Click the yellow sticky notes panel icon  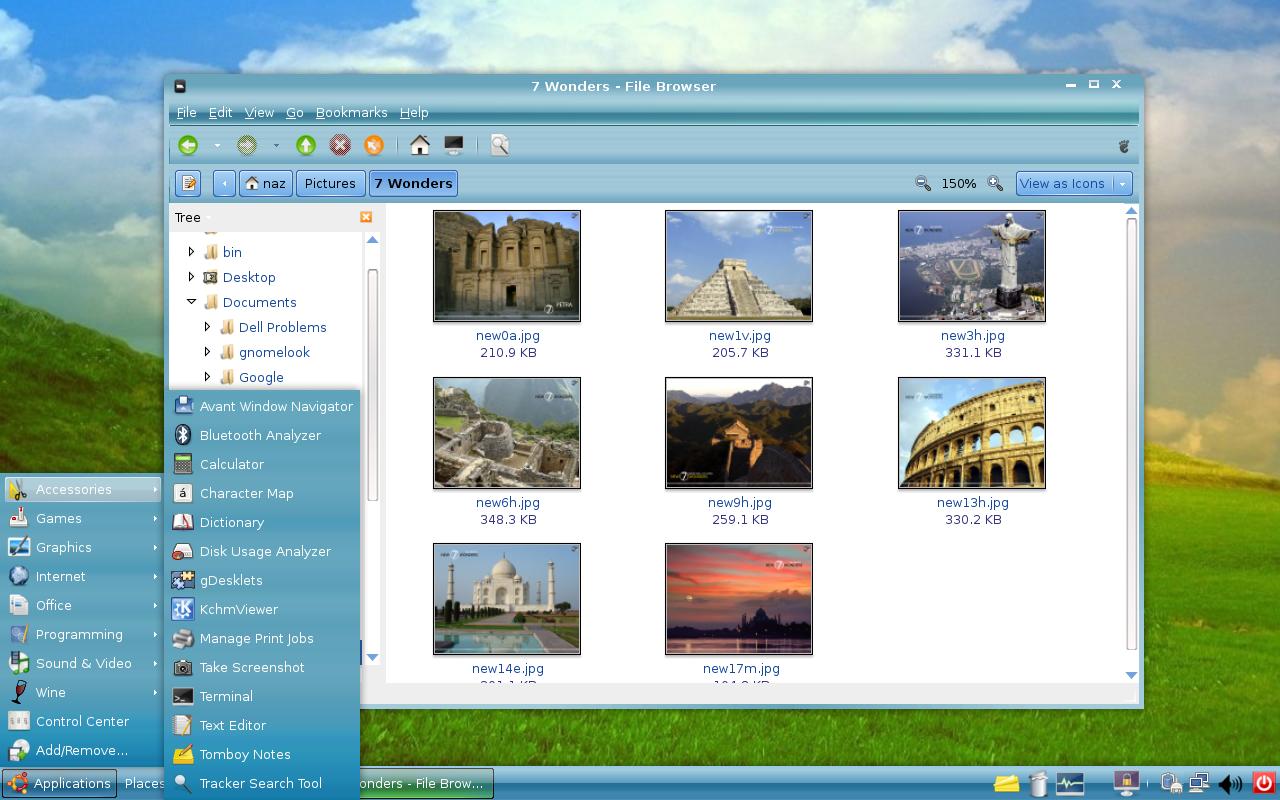click(x=1006, y=783)
